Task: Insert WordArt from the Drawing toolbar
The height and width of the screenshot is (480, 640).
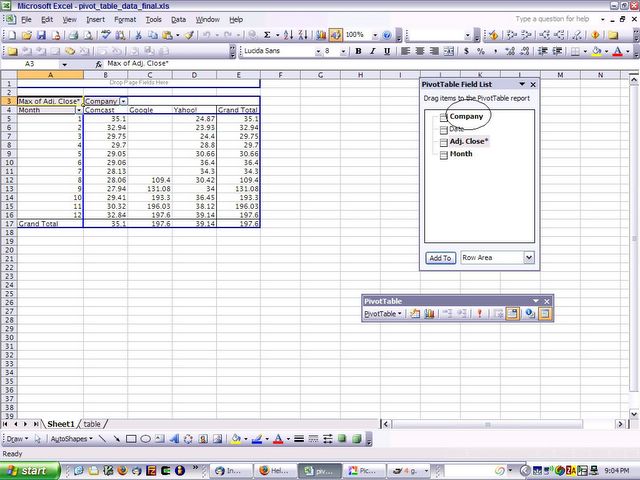Action: [174, 439]
